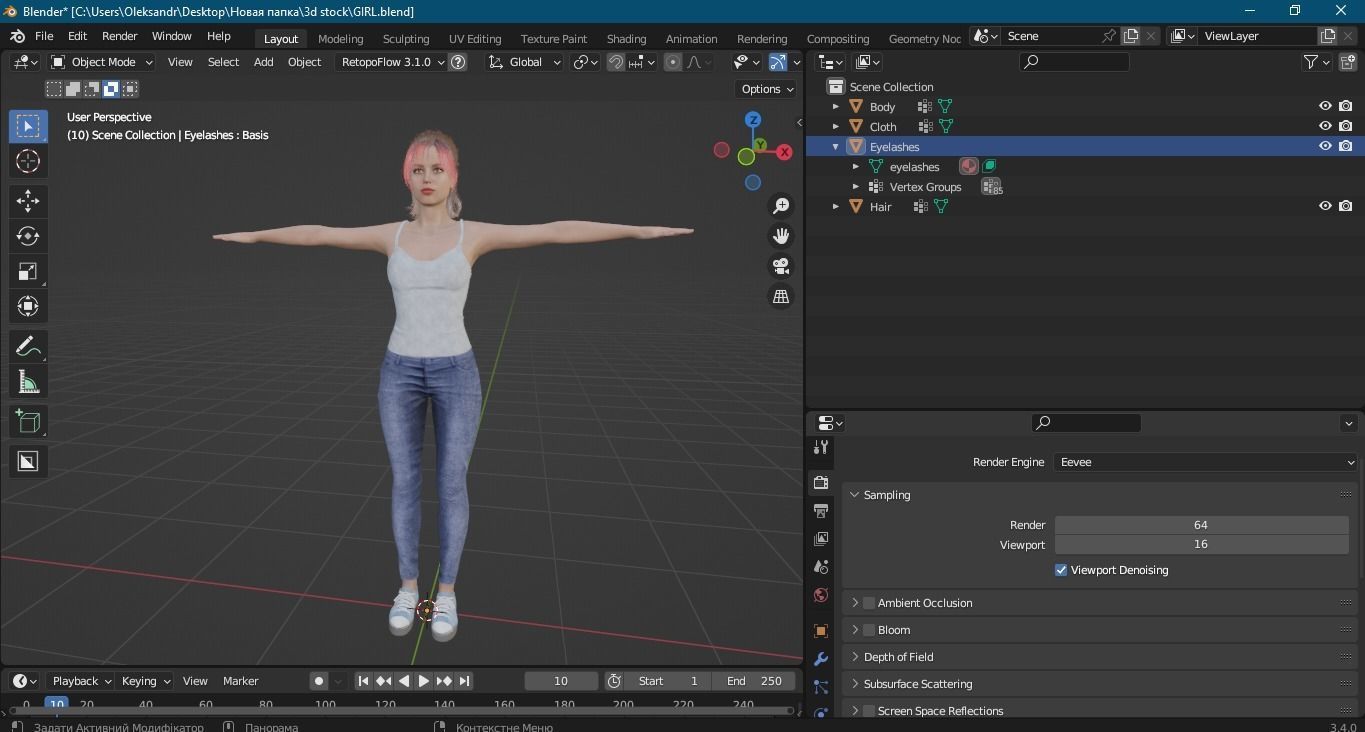The height and width of the screenshot is (732, 1365).
Task: Click the Viewport samples value 16
Action: click(x=1201, y=545)
